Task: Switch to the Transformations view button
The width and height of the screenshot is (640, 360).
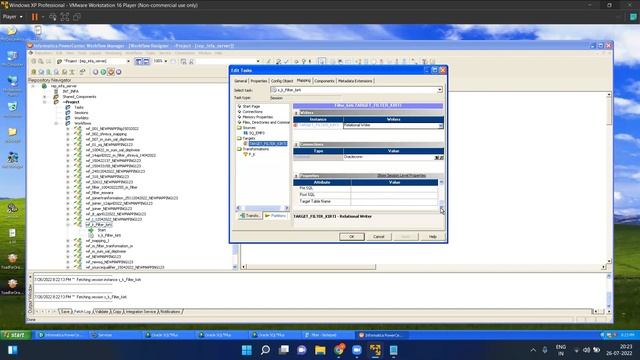Action: [249, 216]
